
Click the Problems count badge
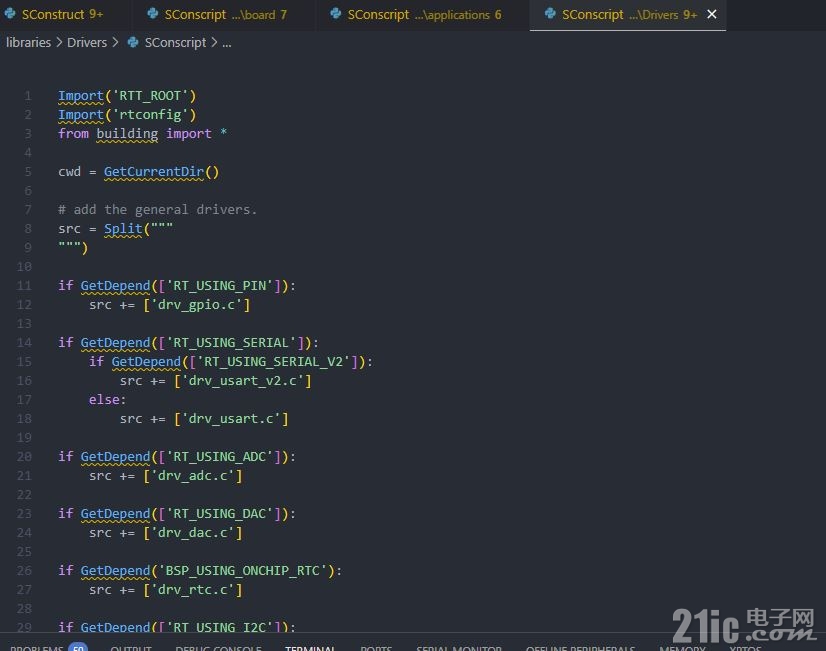click(x=78, y=647)
